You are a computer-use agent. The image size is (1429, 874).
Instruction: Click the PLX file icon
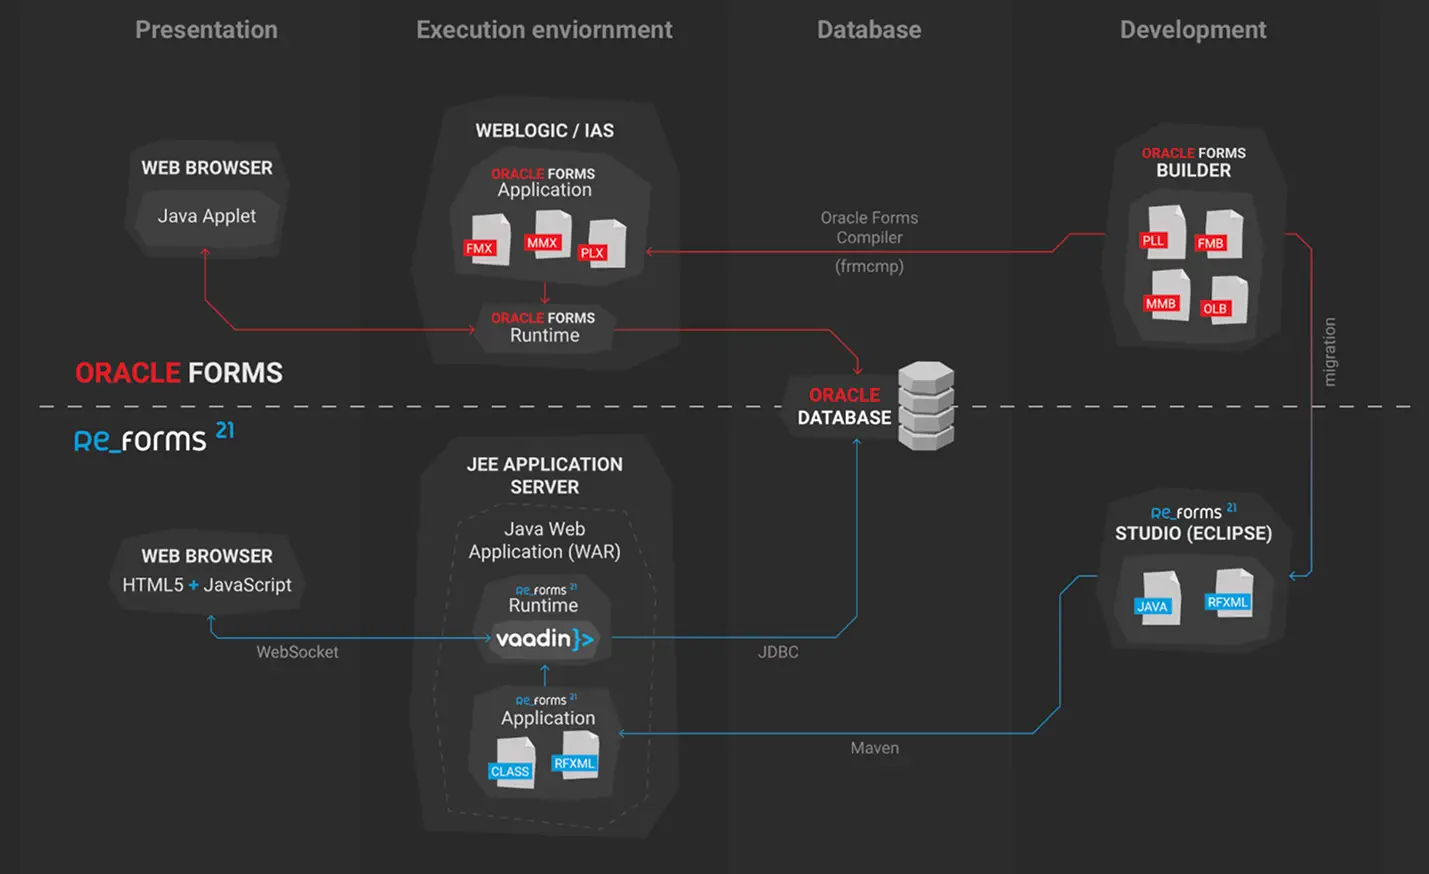click(x=604, y=244)
